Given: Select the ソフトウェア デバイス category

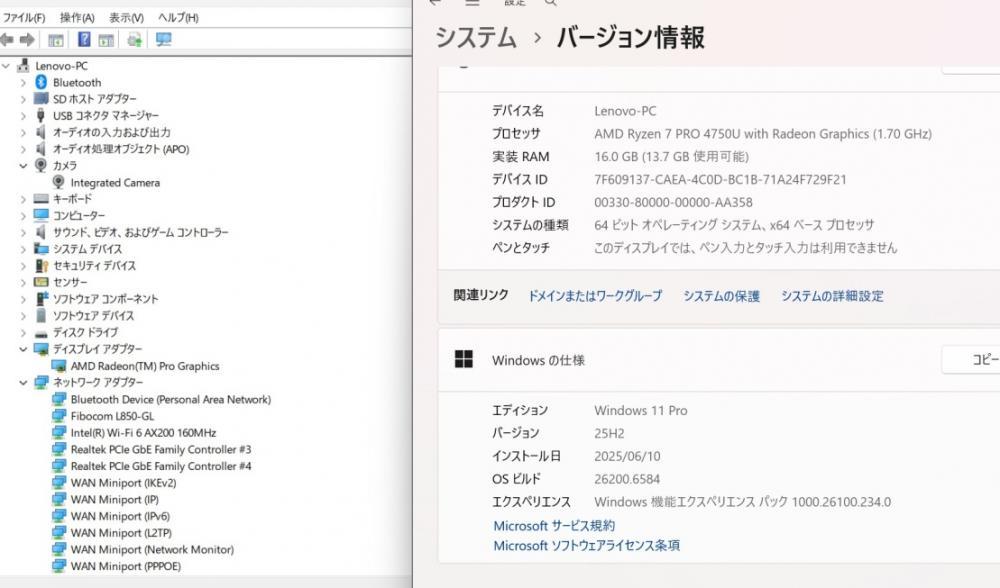Looking at the screenshot, I should pyautogui.click(x=93, y=316).
